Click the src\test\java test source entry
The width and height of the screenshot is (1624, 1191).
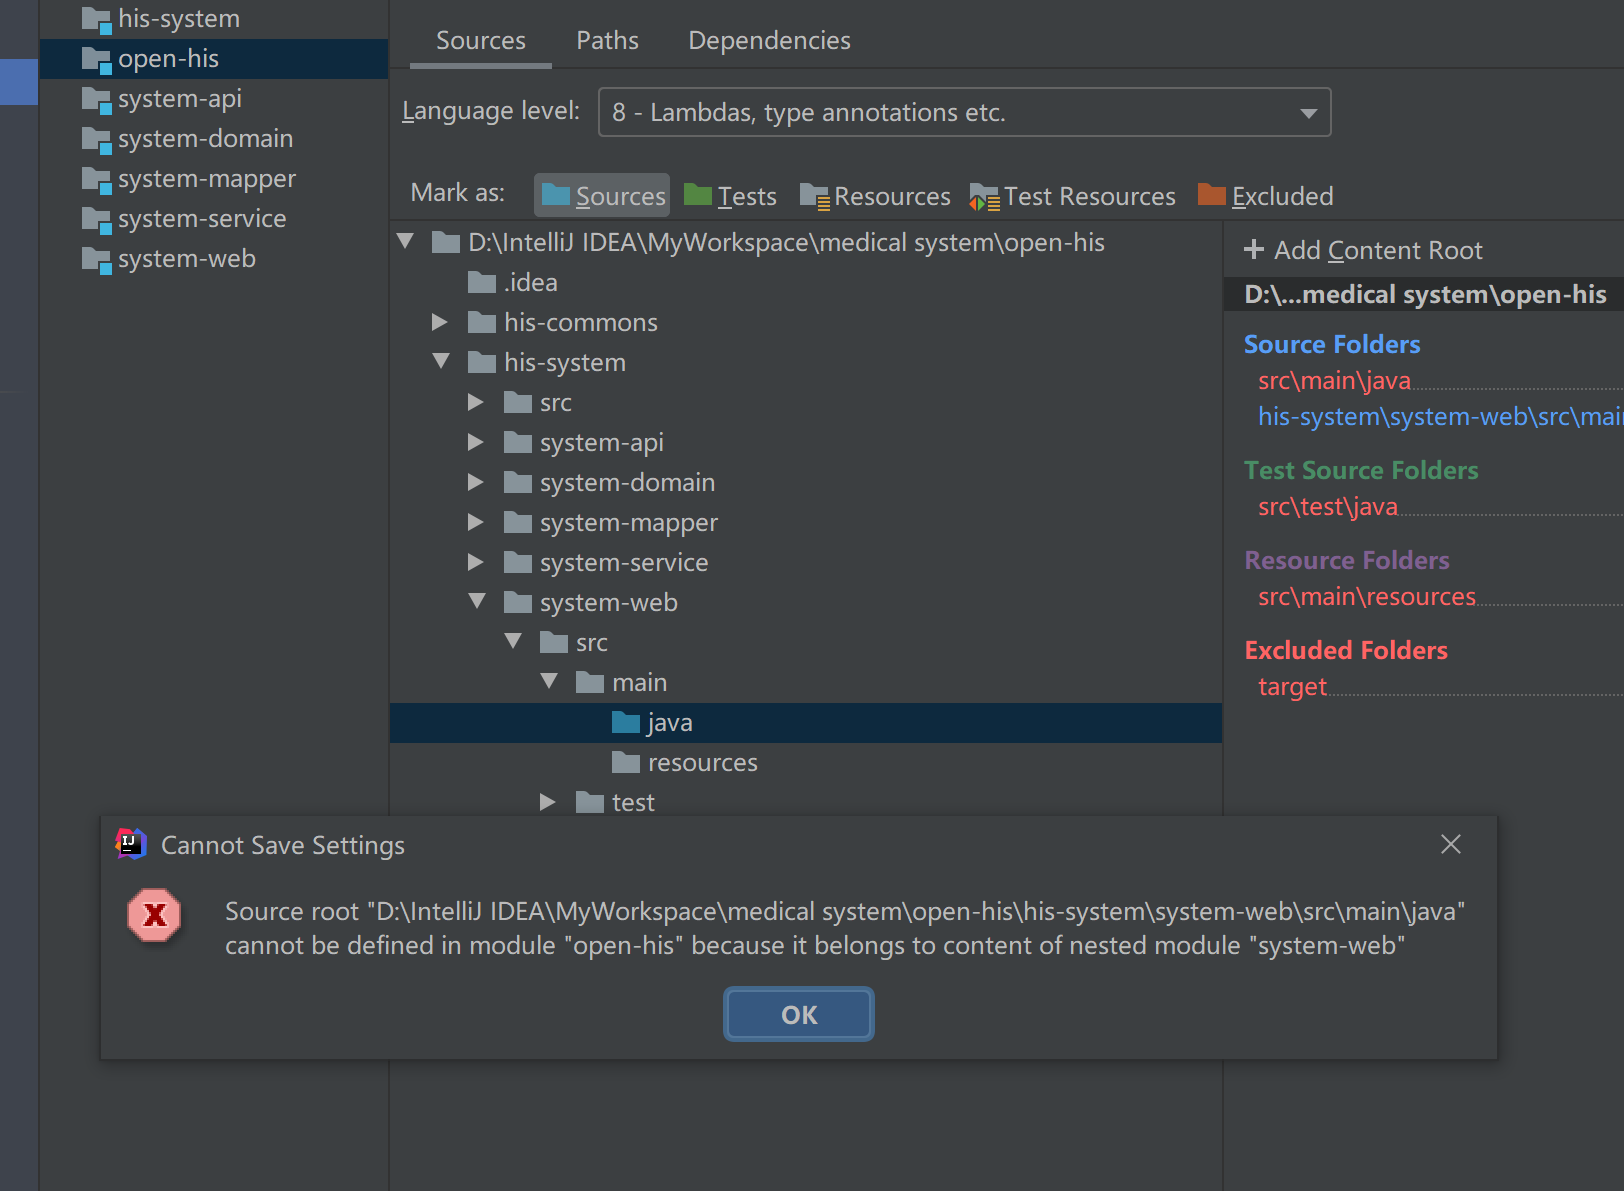1328,507
